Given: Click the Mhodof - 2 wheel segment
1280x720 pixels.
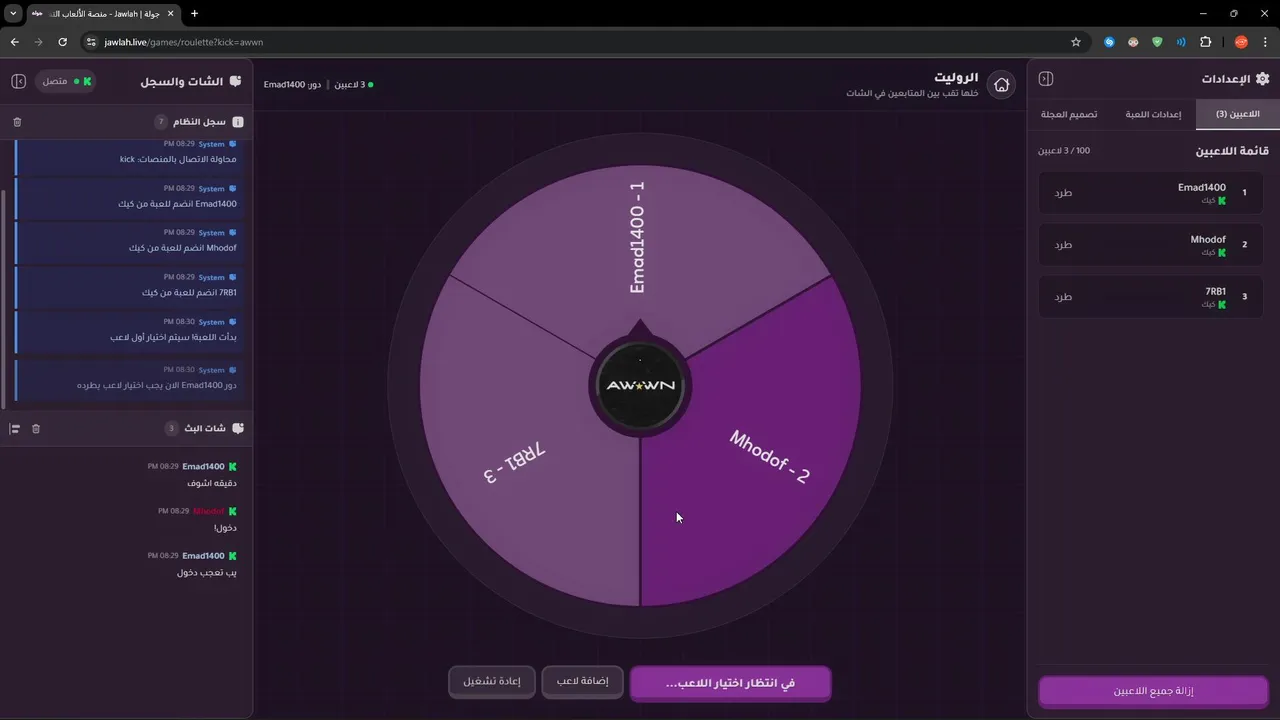Looking at the screenshot, I should 768,456.
